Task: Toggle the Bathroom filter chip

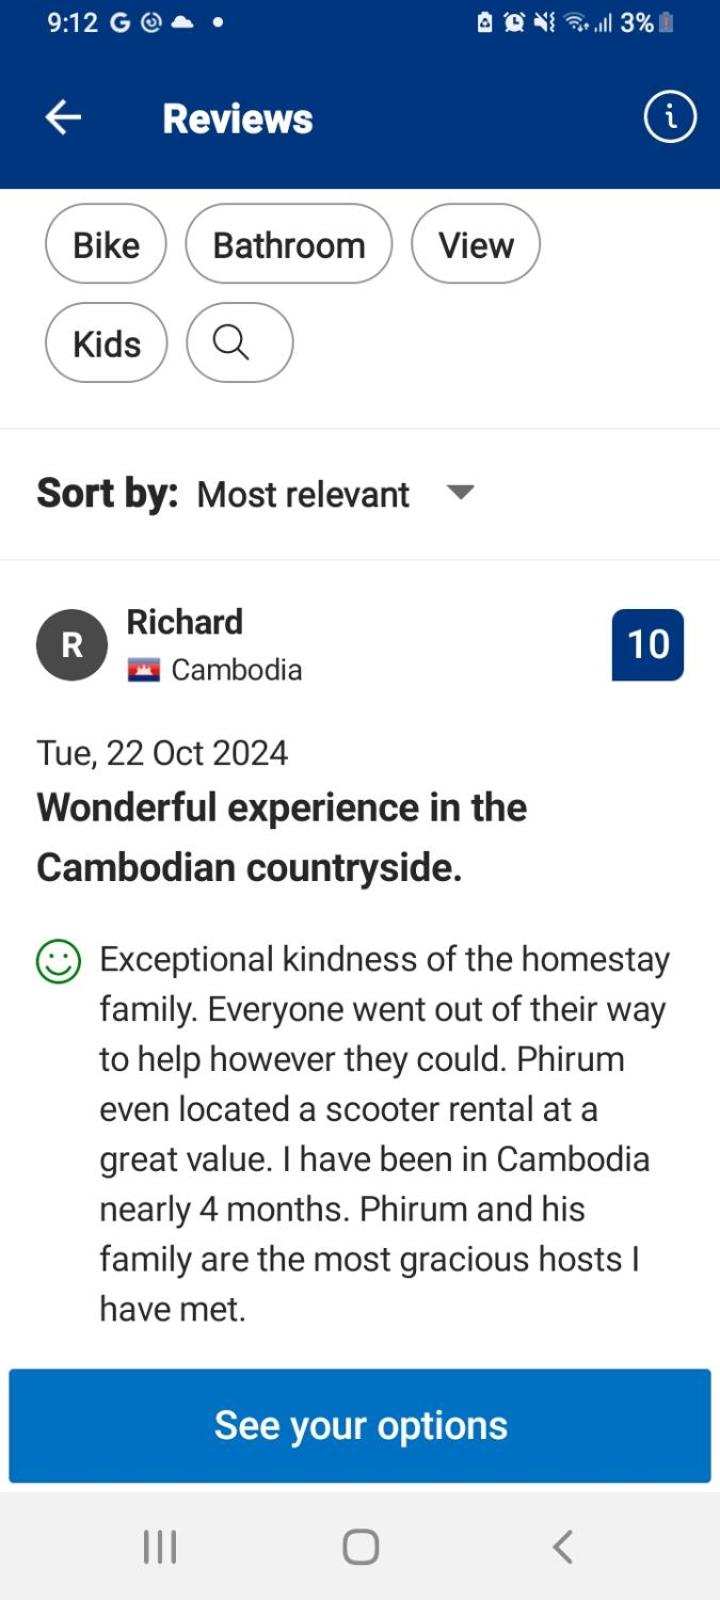Action: [x=289, y=245]
